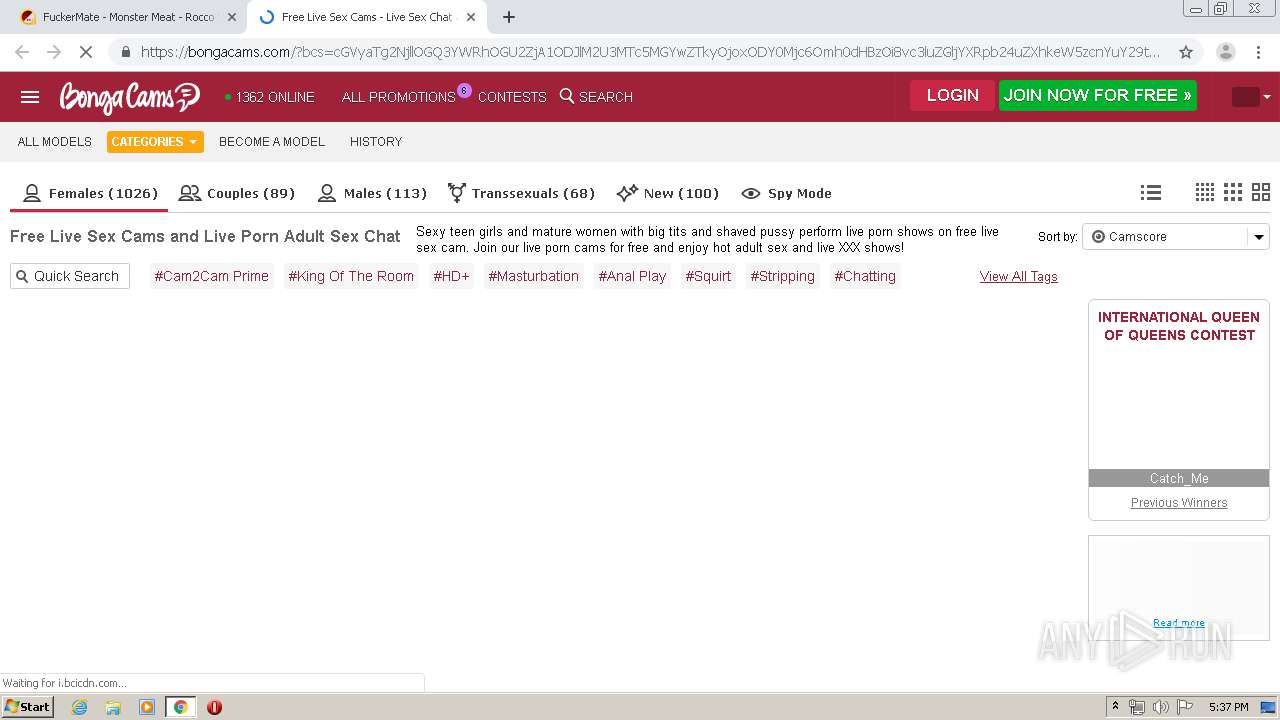
Task: Click the Read more link
Action: point(1179,623)
